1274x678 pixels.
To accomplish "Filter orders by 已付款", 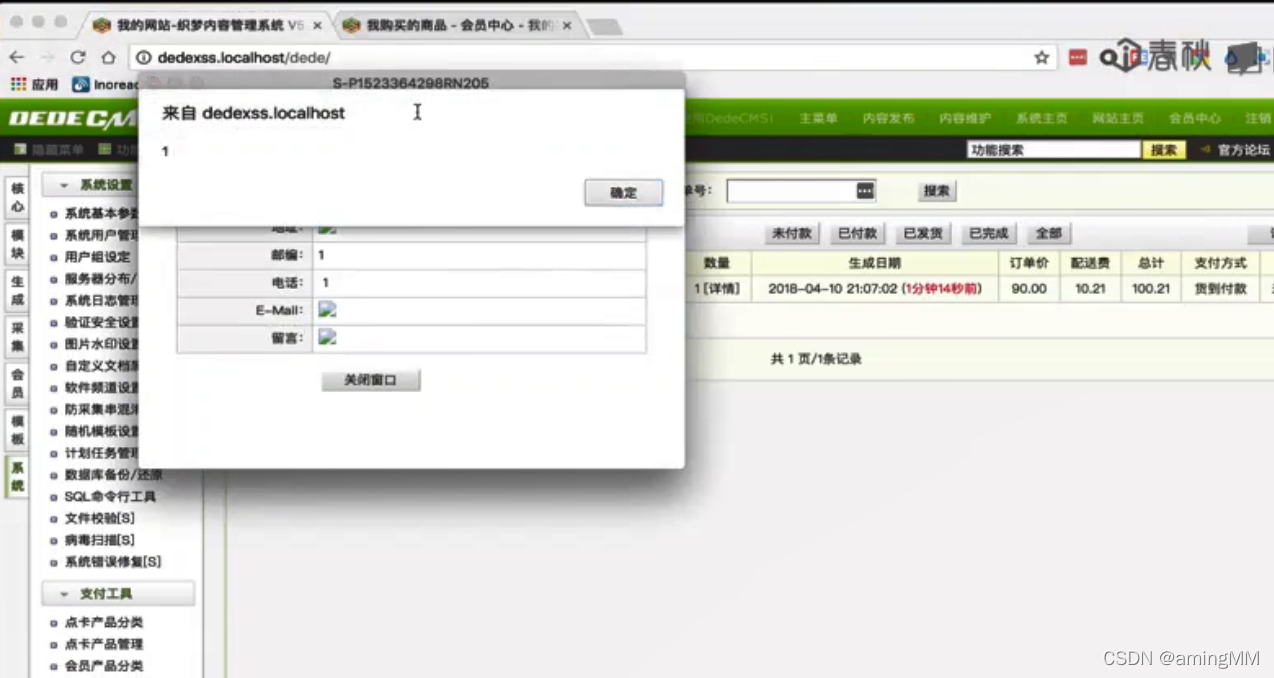I will tap(857, 233).
